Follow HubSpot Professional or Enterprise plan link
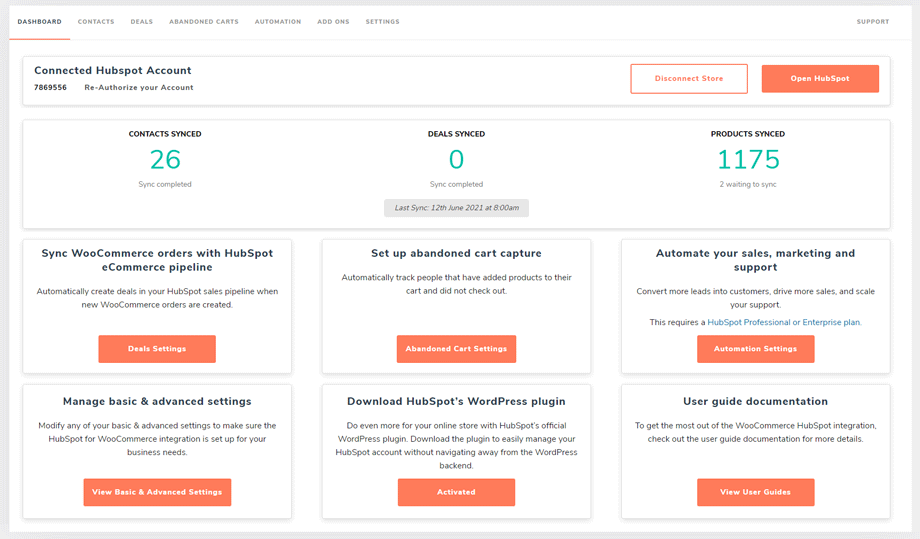 point(784,322)
